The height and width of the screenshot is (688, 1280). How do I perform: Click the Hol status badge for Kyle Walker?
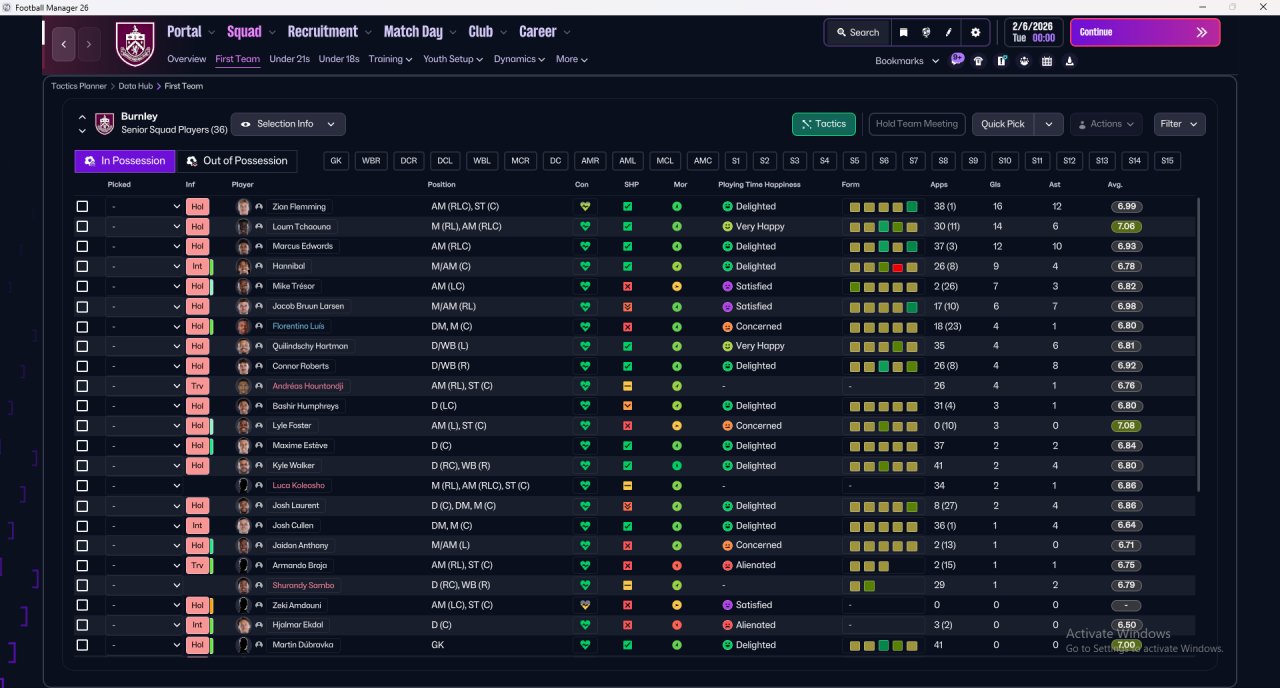[x=197, y=465]
